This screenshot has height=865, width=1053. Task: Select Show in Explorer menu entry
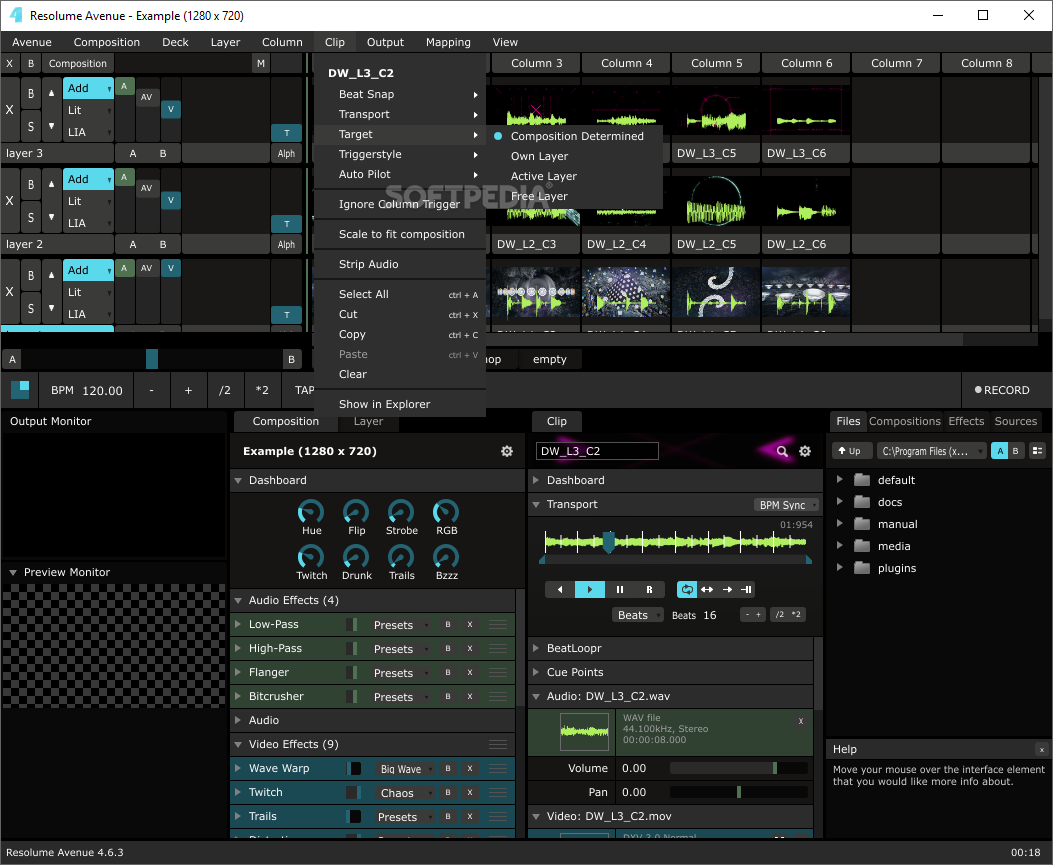[400, 404]
